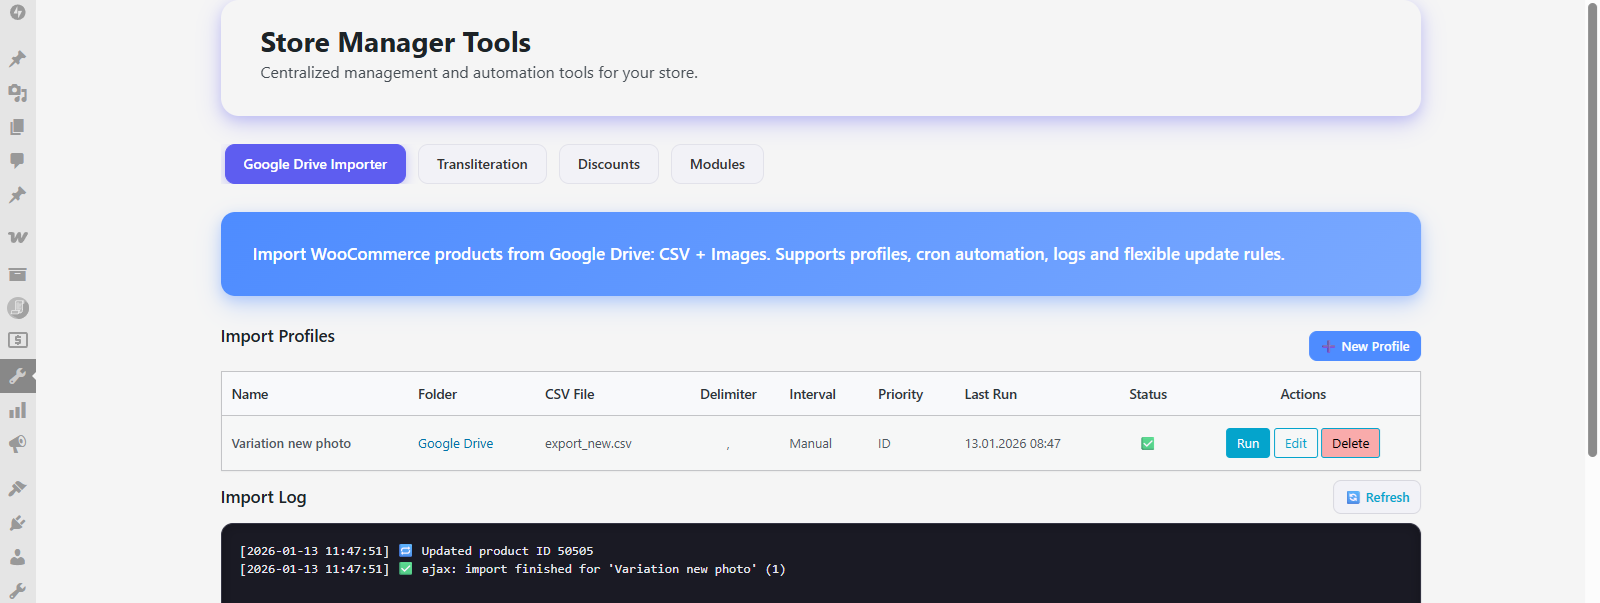Click the 'Import Log' heading

264,497
